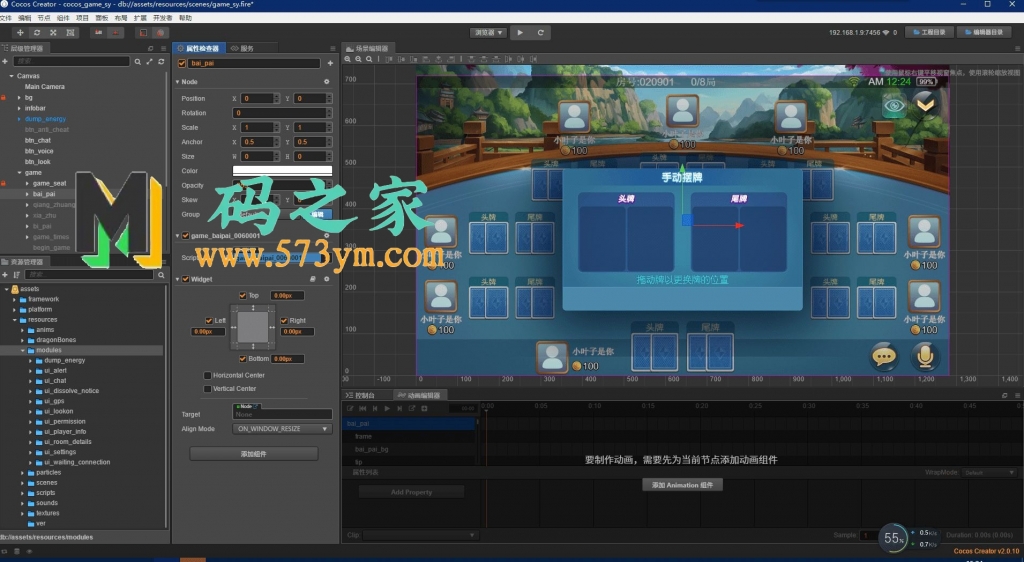Enable Vertical Center checkbox
Screen dimensions: 1024x562
(x=208, y=388)
